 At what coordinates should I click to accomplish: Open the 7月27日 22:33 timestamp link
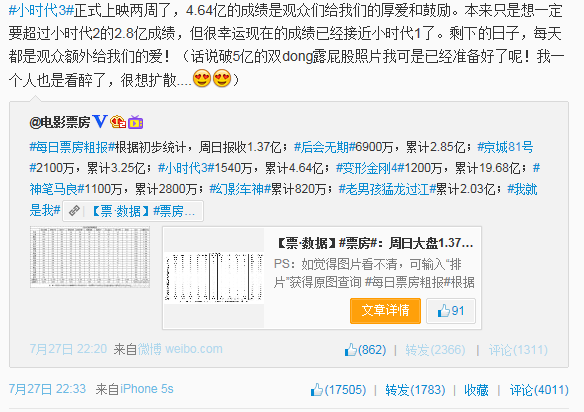[47, 389]
